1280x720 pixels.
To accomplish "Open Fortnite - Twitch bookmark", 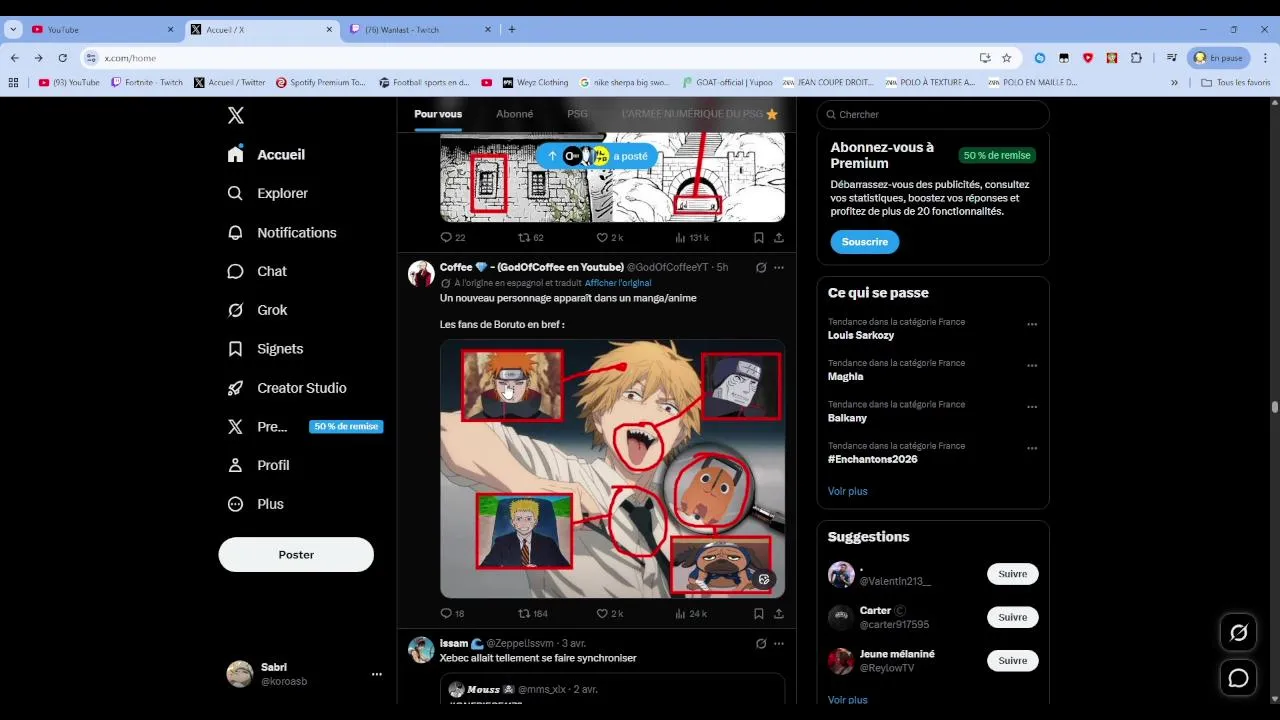I will (147, 83).
